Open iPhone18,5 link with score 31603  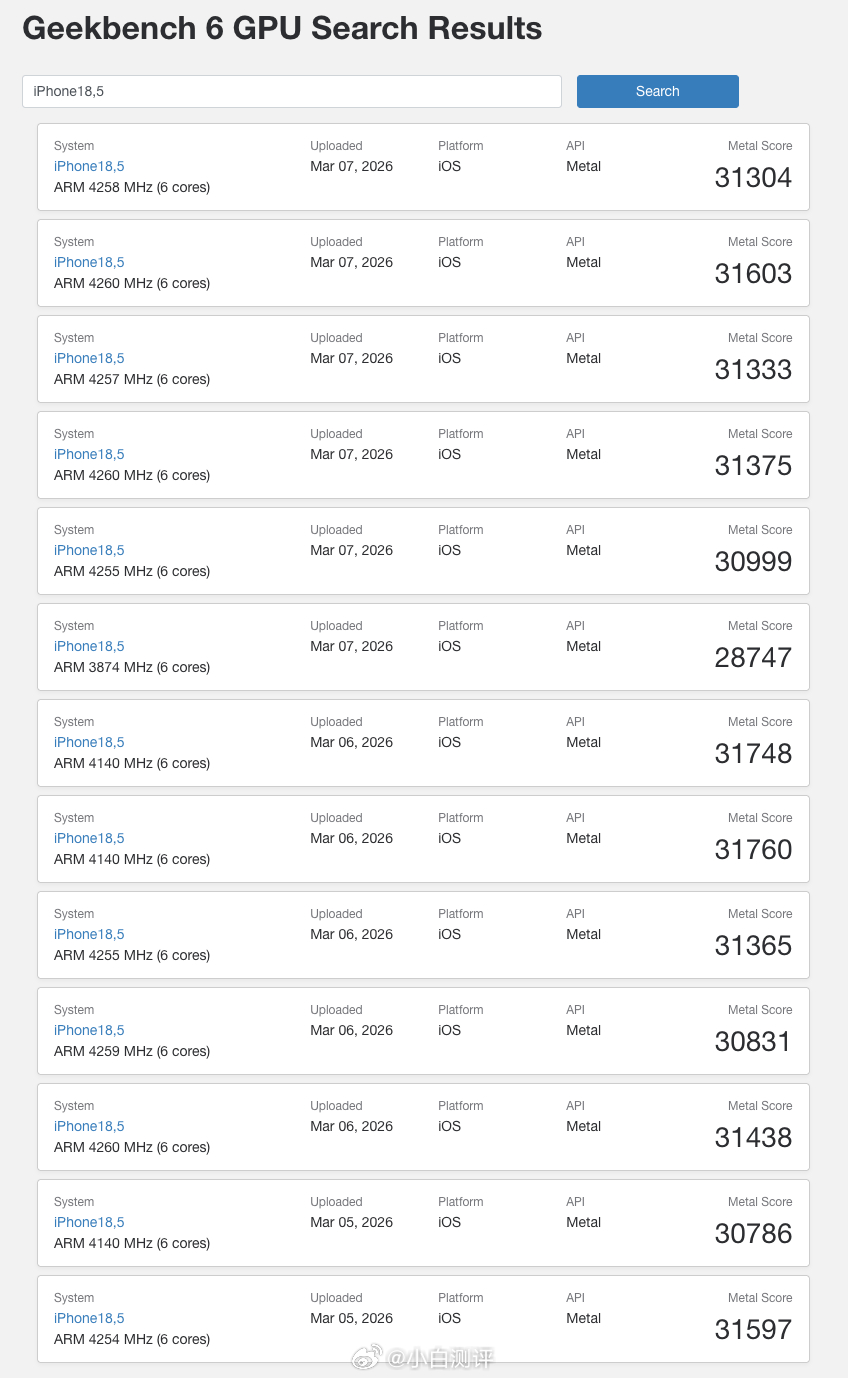pos(89,262)
